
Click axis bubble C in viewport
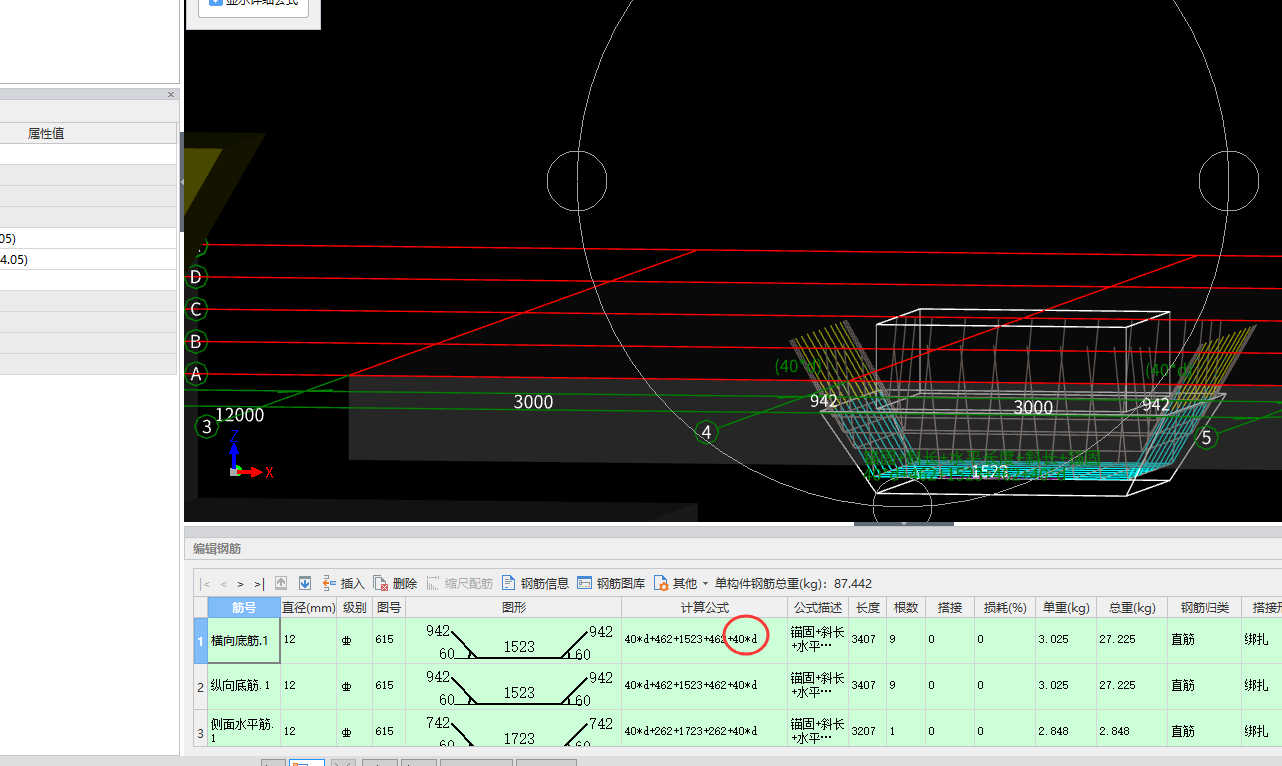pos(196,309)
